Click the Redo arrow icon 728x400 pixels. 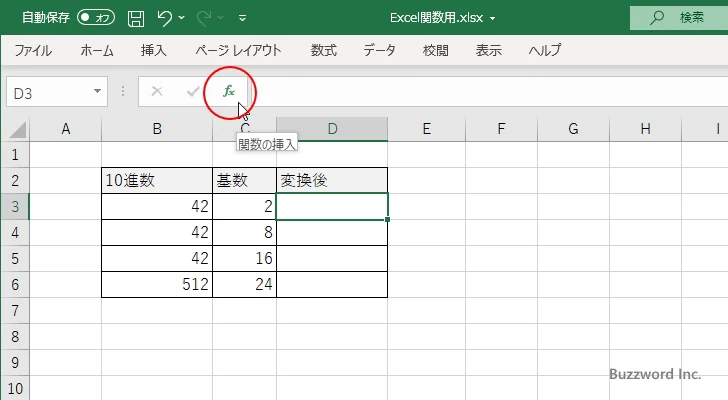tap(204, 18)
